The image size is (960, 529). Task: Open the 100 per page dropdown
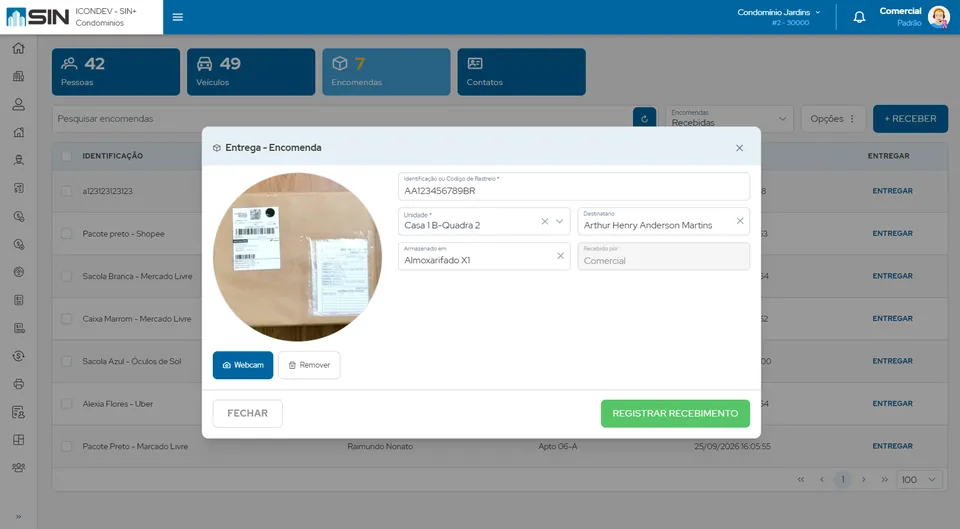[x=918, y=479]
